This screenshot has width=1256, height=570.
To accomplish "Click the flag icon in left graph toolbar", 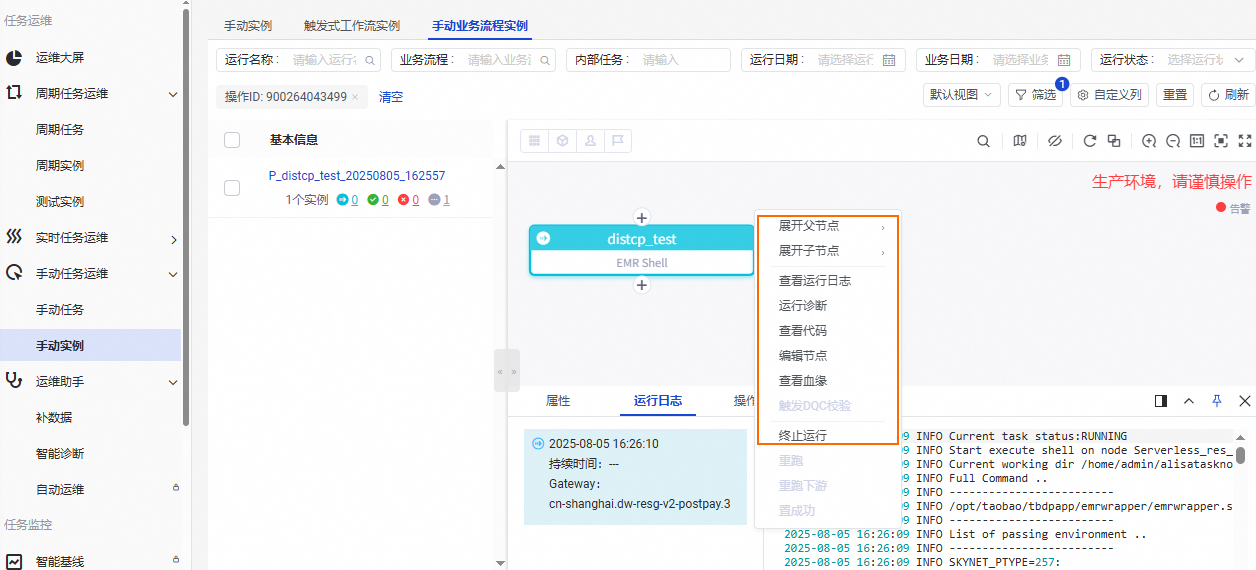I will click(x=618, y=141).
